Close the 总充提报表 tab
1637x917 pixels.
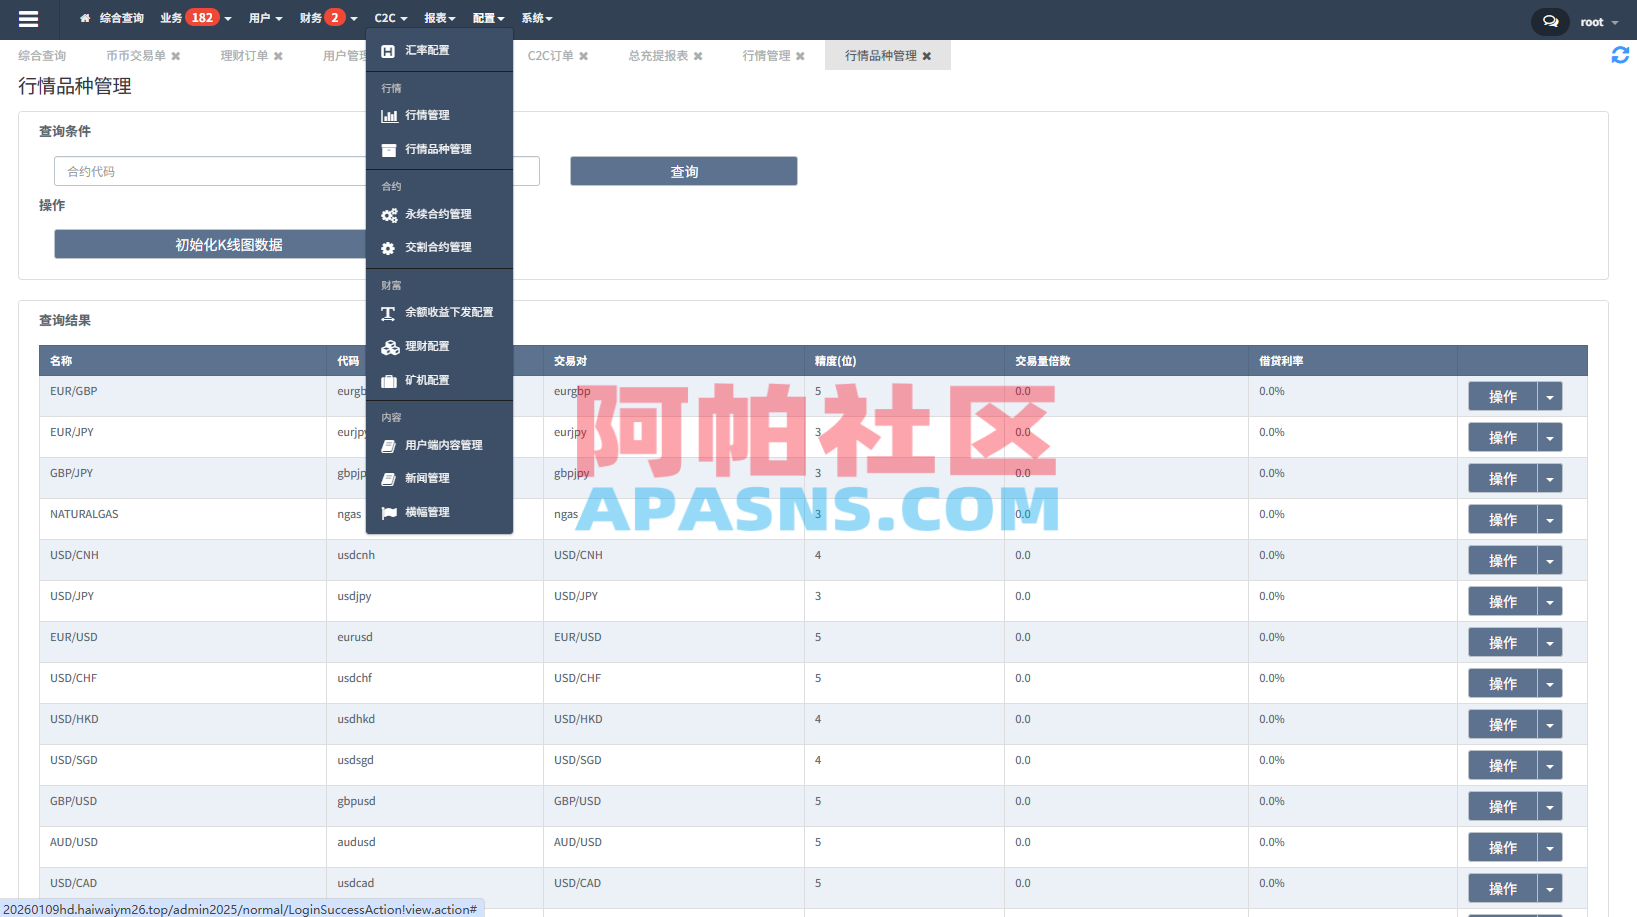pos(698,56)
